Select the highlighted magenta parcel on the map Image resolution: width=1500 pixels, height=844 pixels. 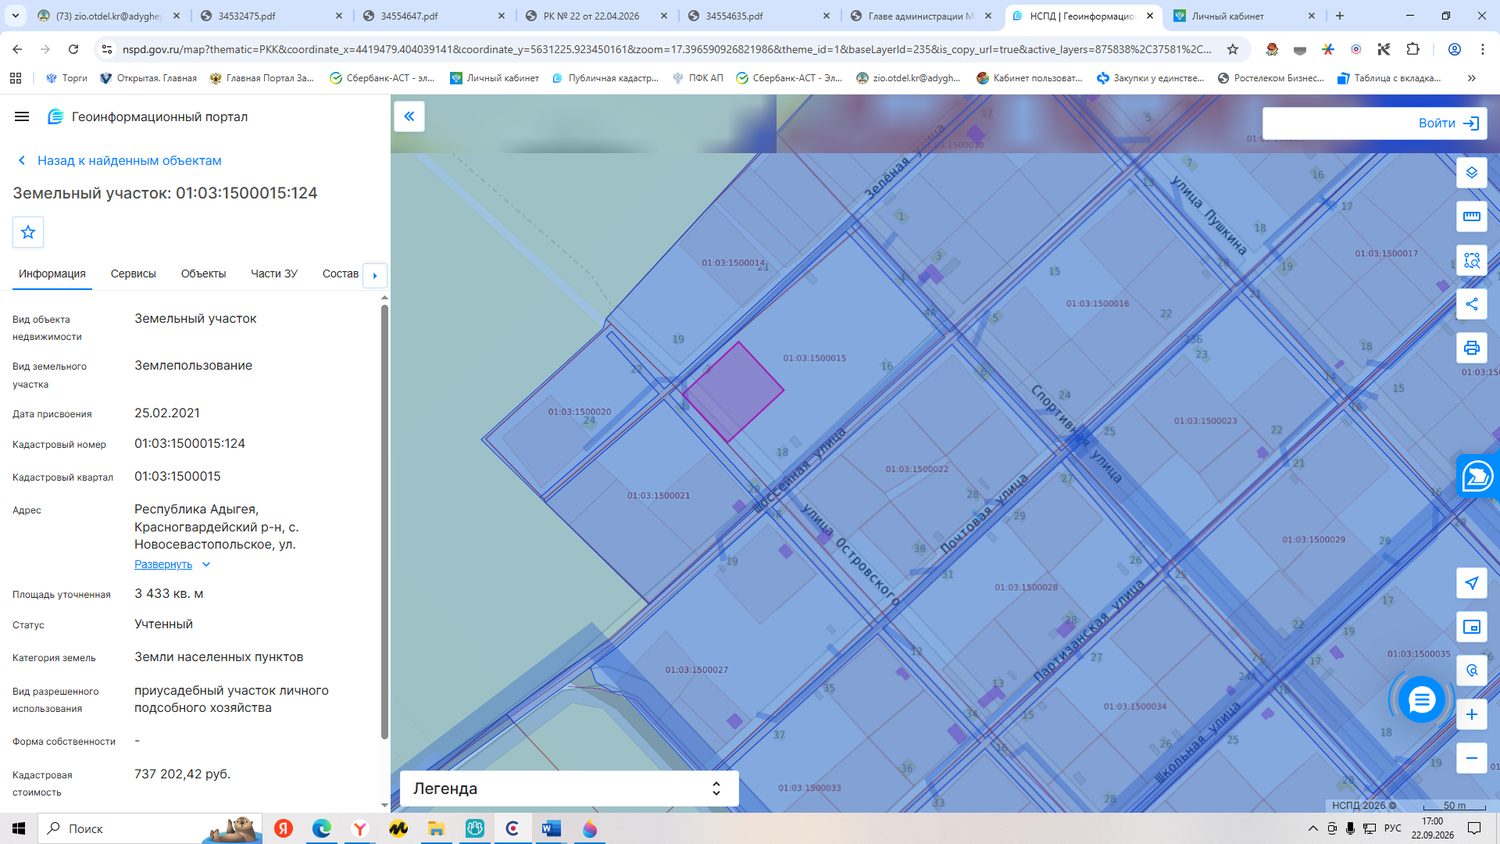(734, 391)
